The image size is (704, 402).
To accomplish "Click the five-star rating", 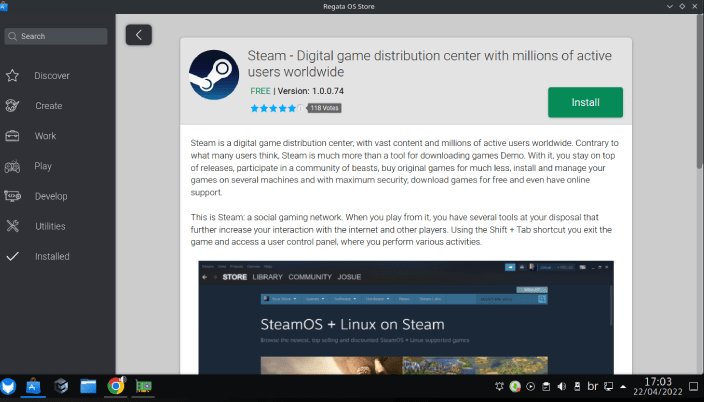I will click(273, 108).
